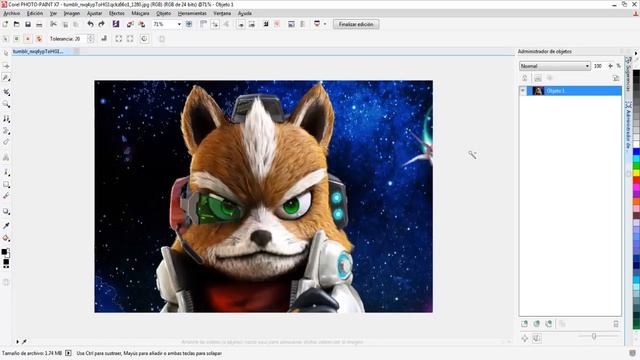The width and height of the screenshot is (640, 360).
Task: Open the Archivo menu
Action: click(x=11, y=13)
